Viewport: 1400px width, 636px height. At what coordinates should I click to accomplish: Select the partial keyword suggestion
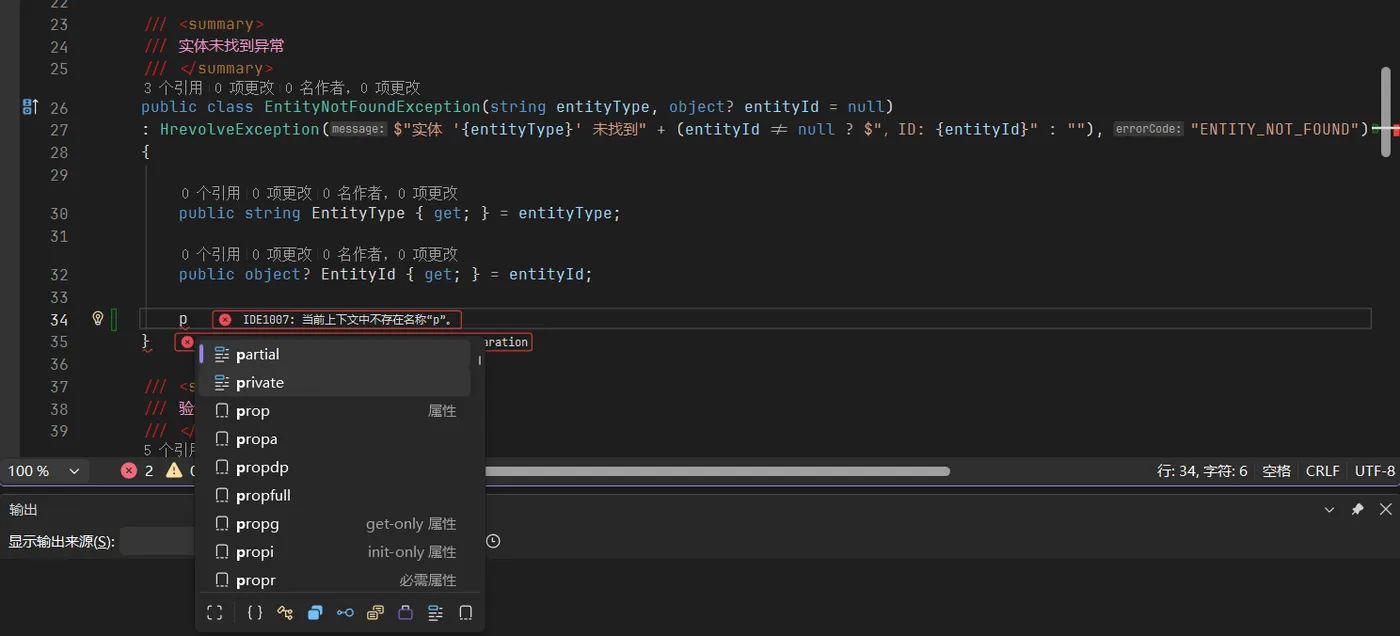coord(335,354)
